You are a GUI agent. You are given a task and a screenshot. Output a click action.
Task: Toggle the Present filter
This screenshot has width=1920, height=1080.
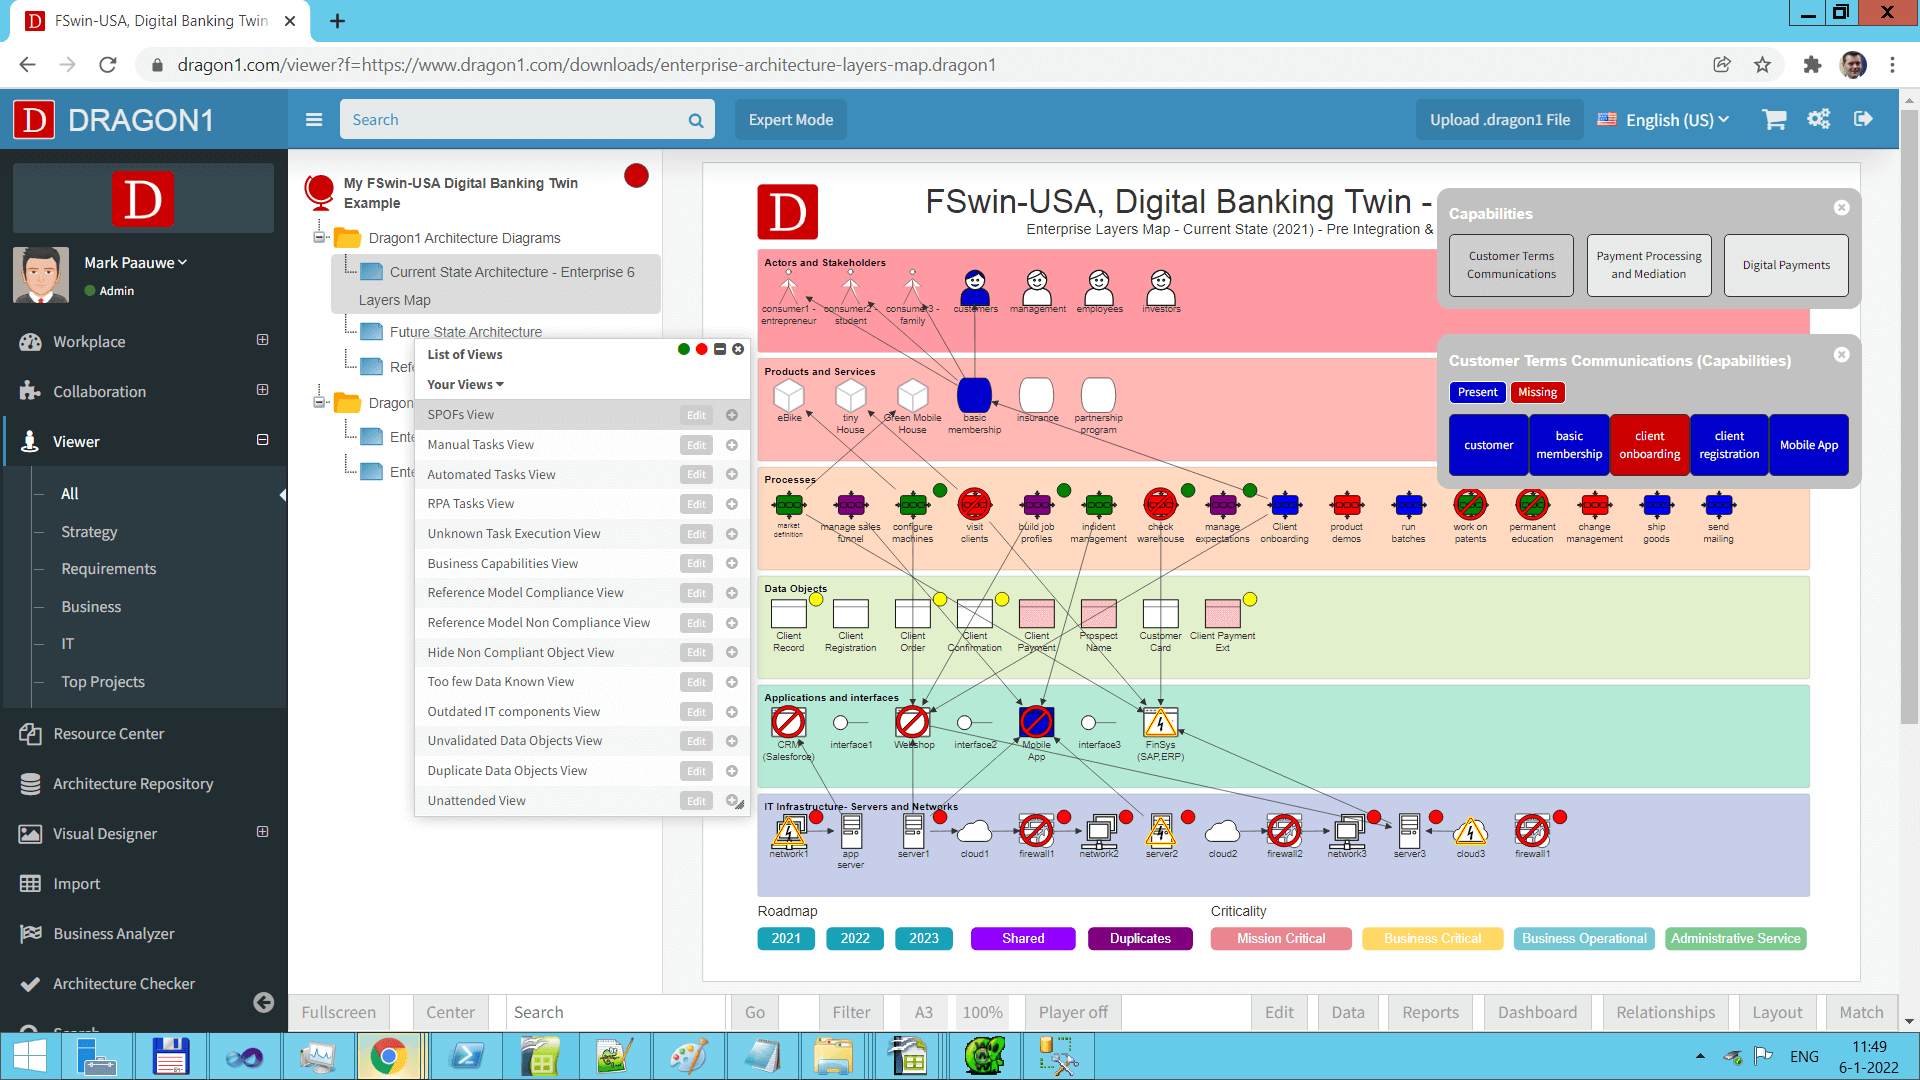click(1477, 392)
